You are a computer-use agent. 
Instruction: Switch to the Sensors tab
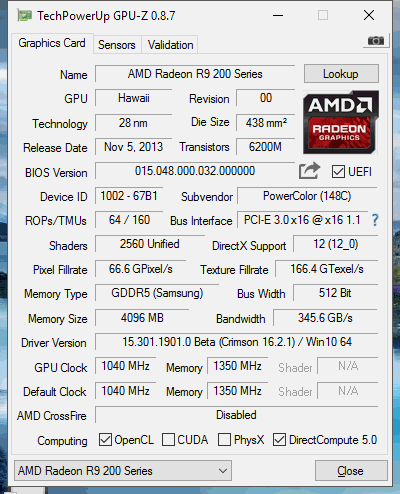pos(117,45)
